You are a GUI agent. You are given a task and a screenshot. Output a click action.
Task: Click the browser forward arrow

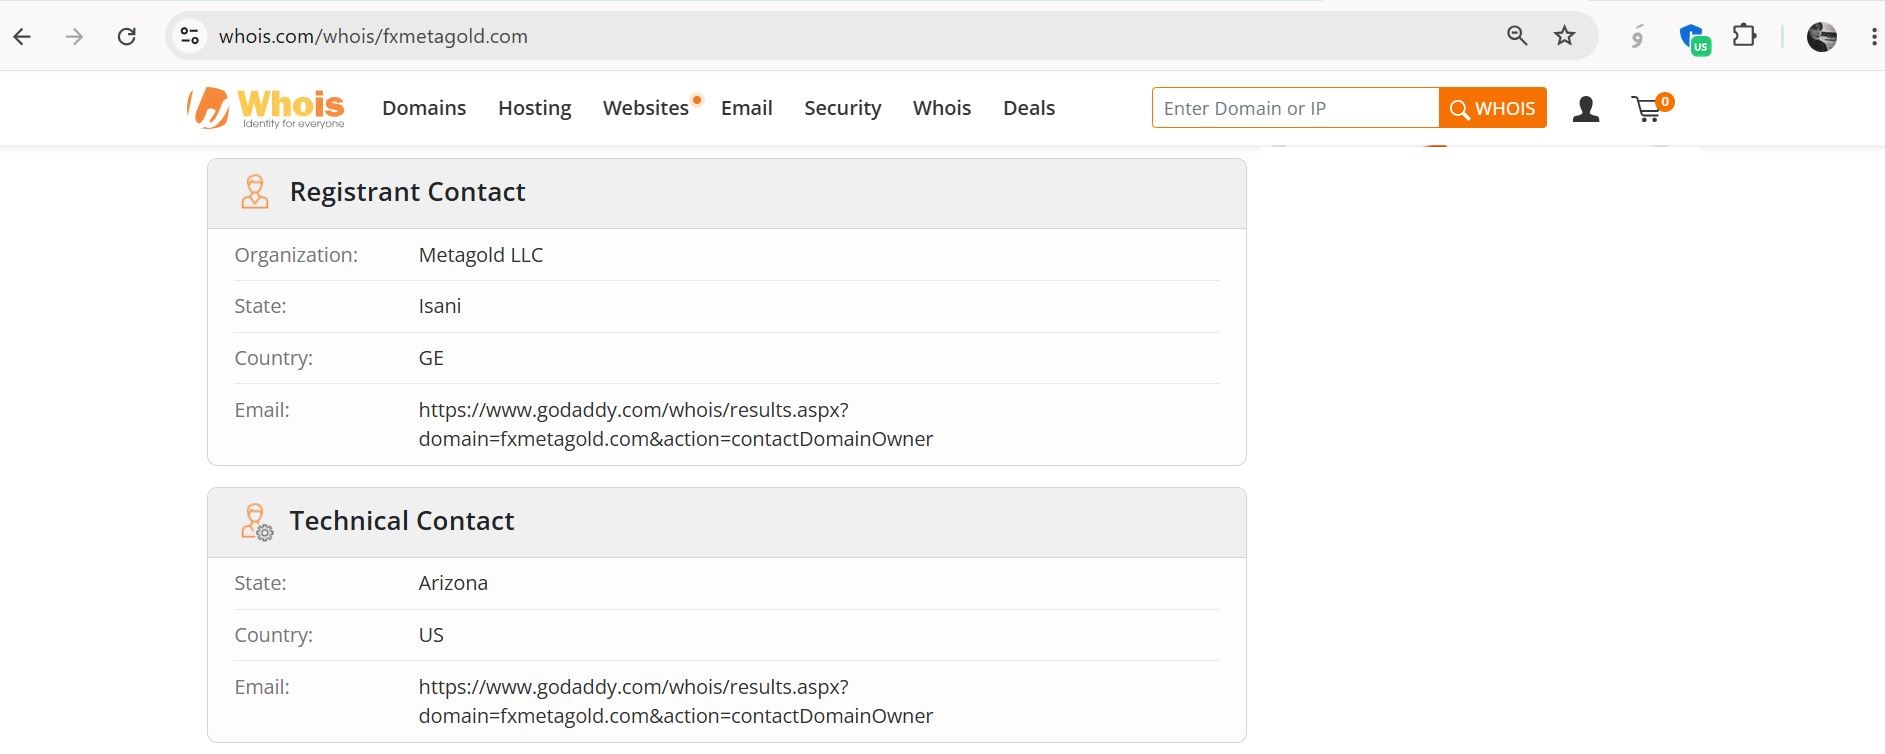(x=74, y=37)
